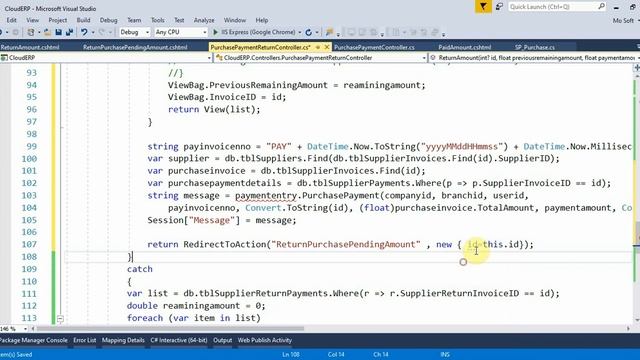The height and width of the screenshot is (360, 640).
Task: Click the New Project toolbar icon
Action: pyautogui.click(x=31, y=32)
